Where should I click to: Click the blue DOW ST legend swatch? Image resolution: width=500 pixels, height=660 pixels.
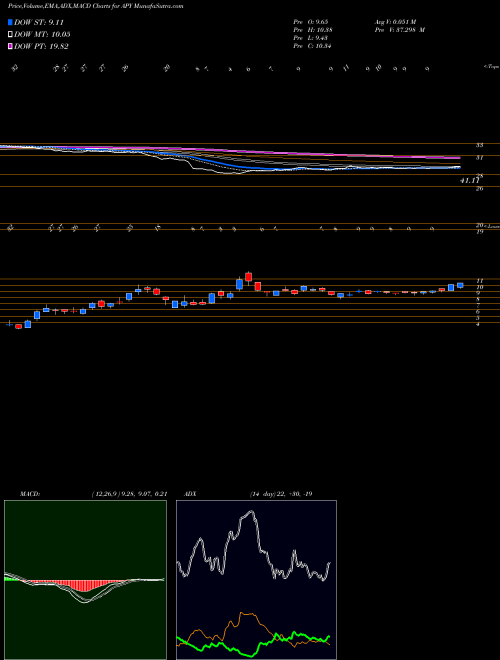(10, 22)
